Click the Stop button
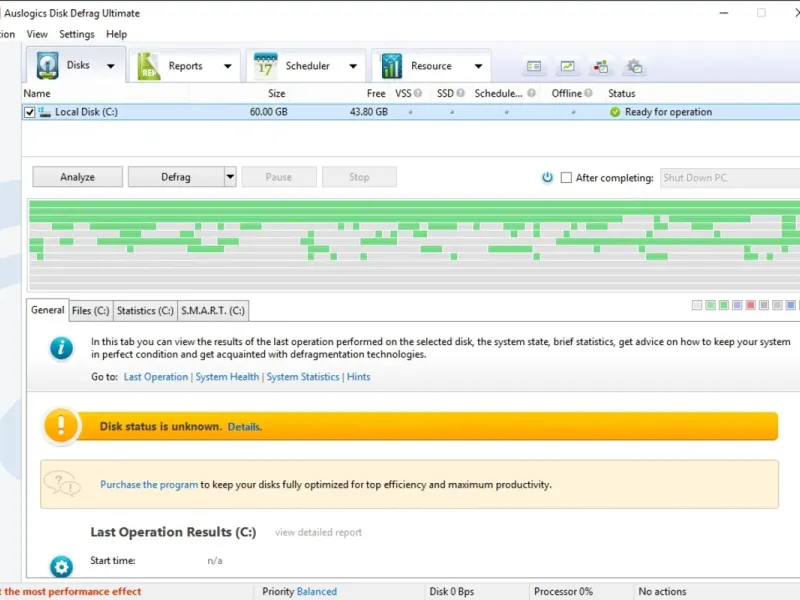800x600 pixels. coord(359,177)
